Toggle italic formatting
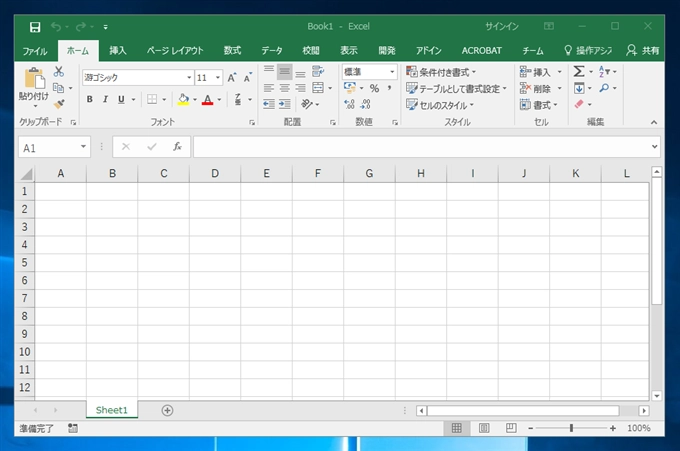 tap(105, 99)
